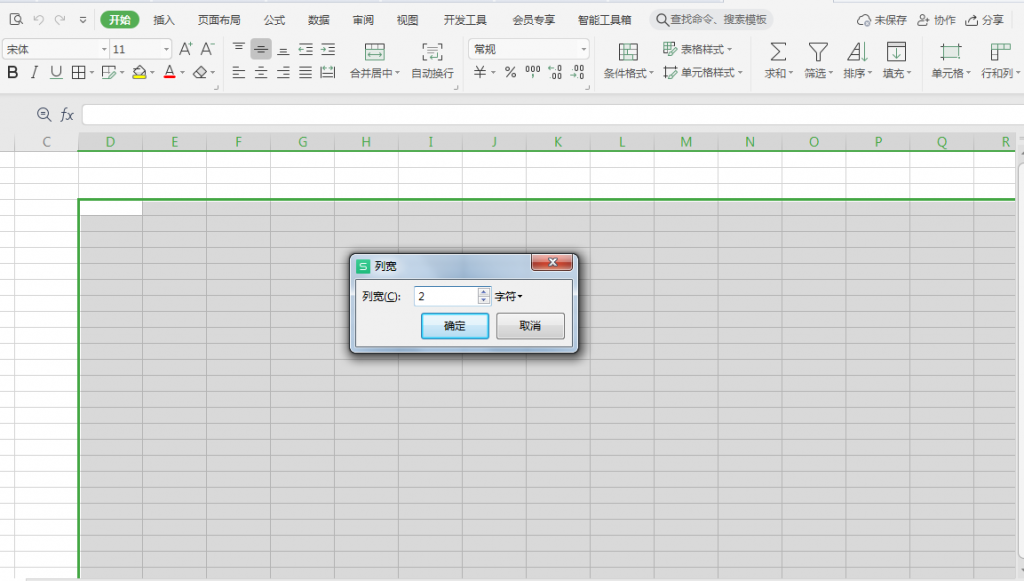Close the column width dialog
The width and height of the screenshot is (1024, 581).
tap(552, 262)
